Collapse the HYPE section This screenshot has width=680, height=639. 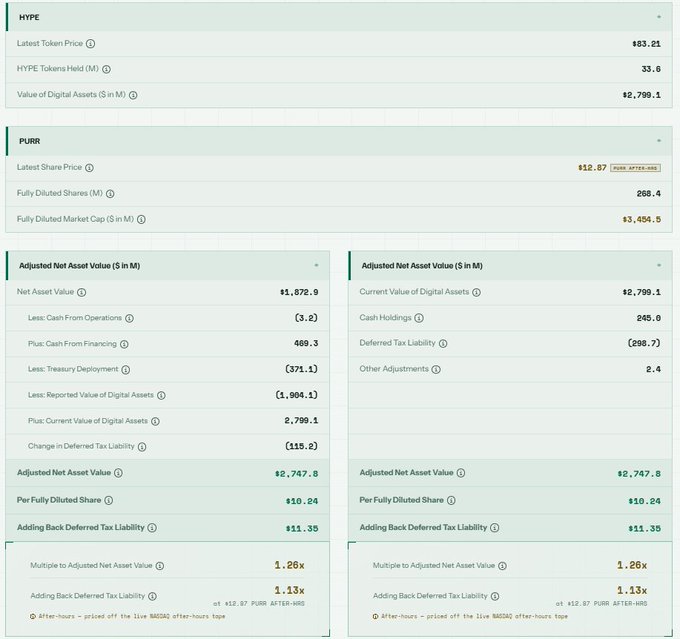pyautogui.click(x=659, y=17)
